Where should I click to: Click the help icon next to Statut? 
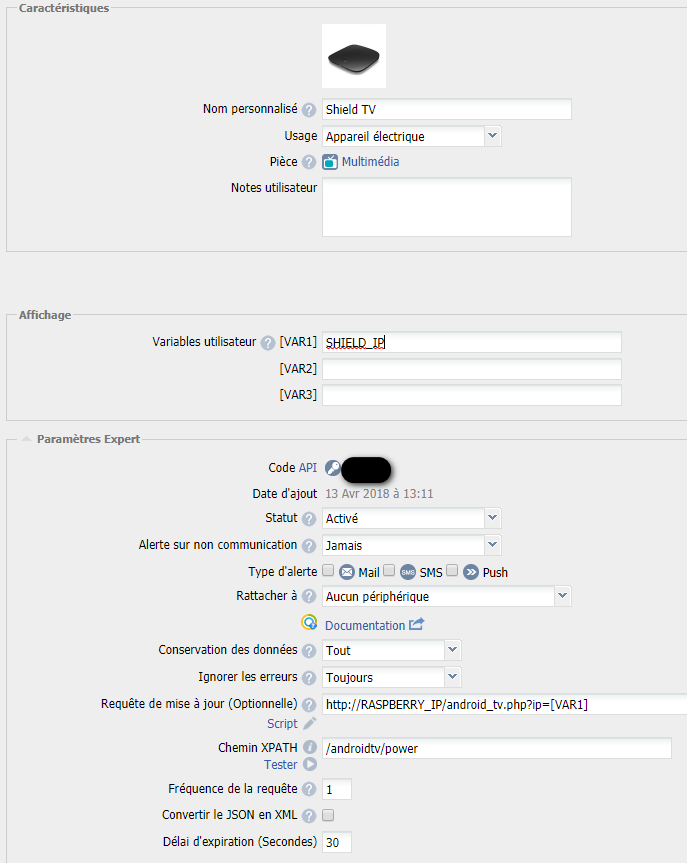[309, 519]
